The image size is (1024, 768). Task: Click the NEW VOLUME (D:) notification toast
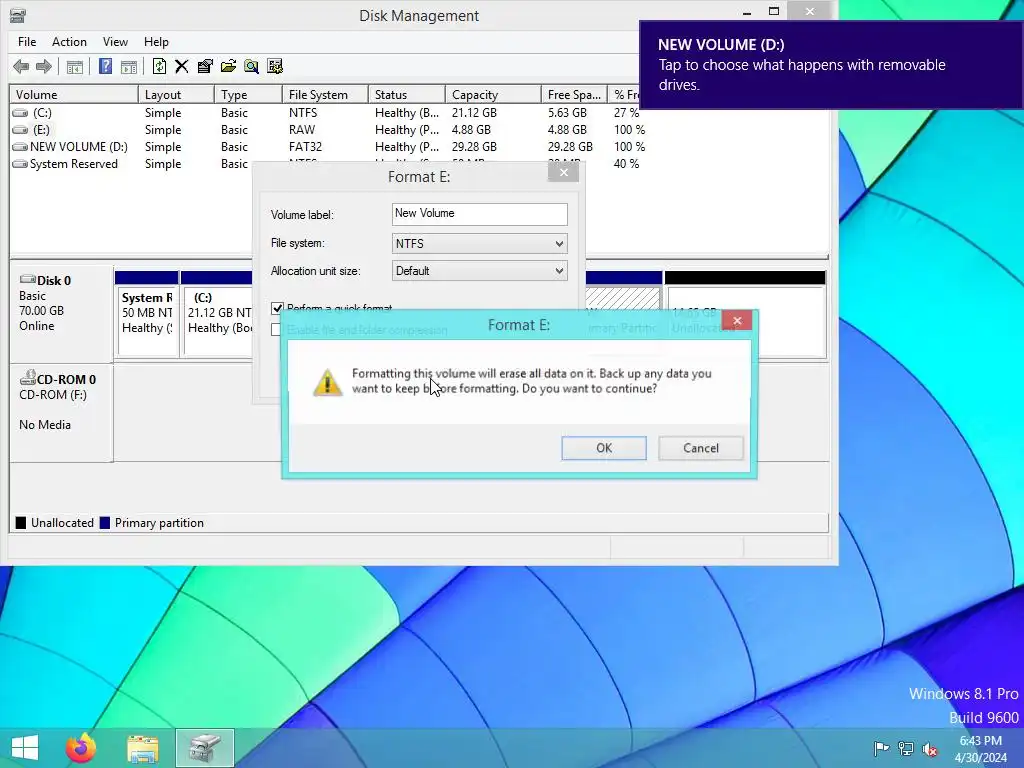click(x=831, y=65)
